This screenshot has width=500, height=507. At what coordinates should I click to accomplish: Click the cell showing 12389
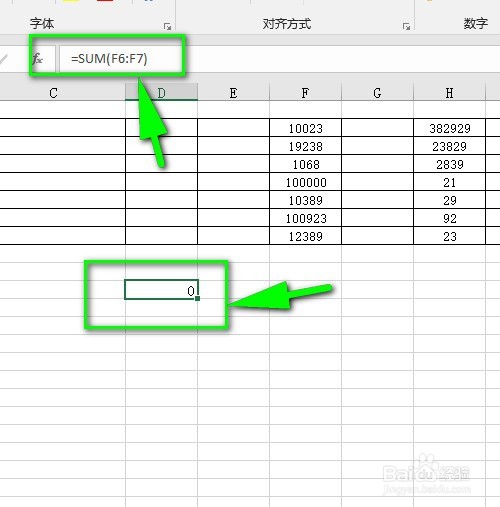point(305,236)
